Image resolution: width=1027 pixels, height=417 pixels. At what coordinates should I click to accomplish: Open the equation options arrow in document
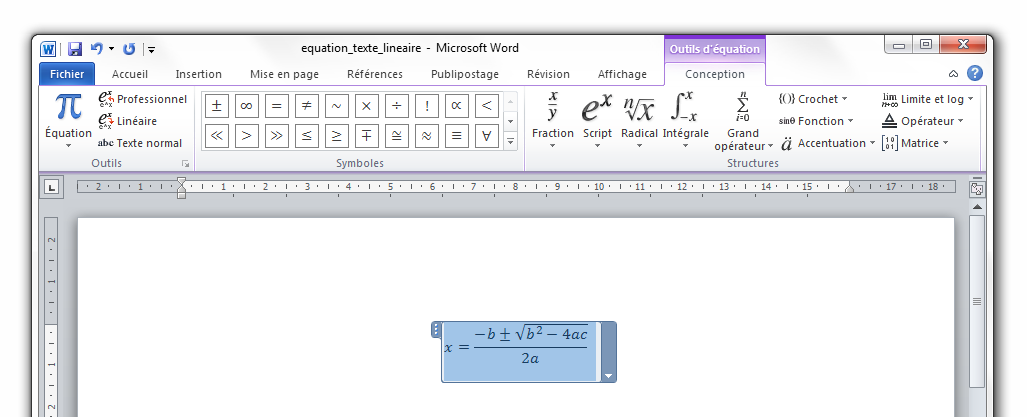[x=608, y=375]
